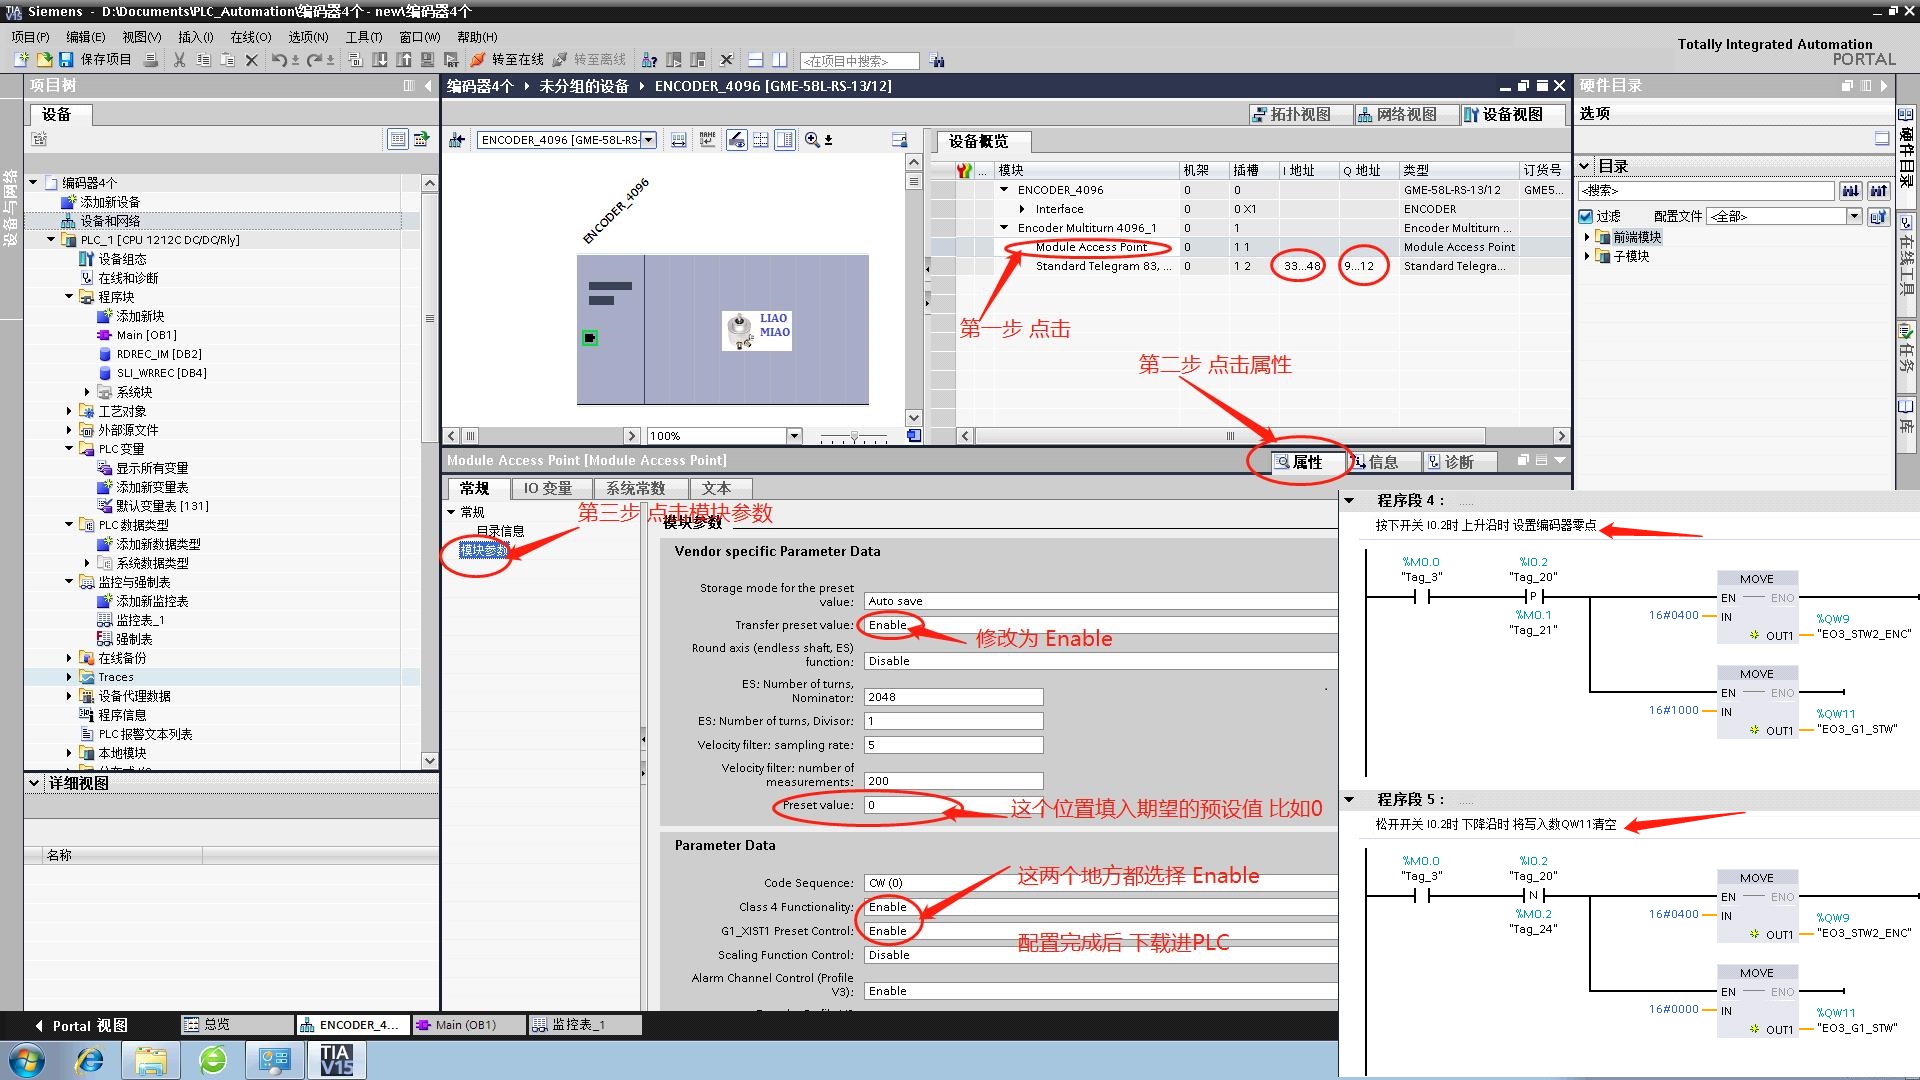Viewport: 1920px width, 1080px height.
Task: Expand Interface row in device overview
Action: click(x=1022, y=209)
